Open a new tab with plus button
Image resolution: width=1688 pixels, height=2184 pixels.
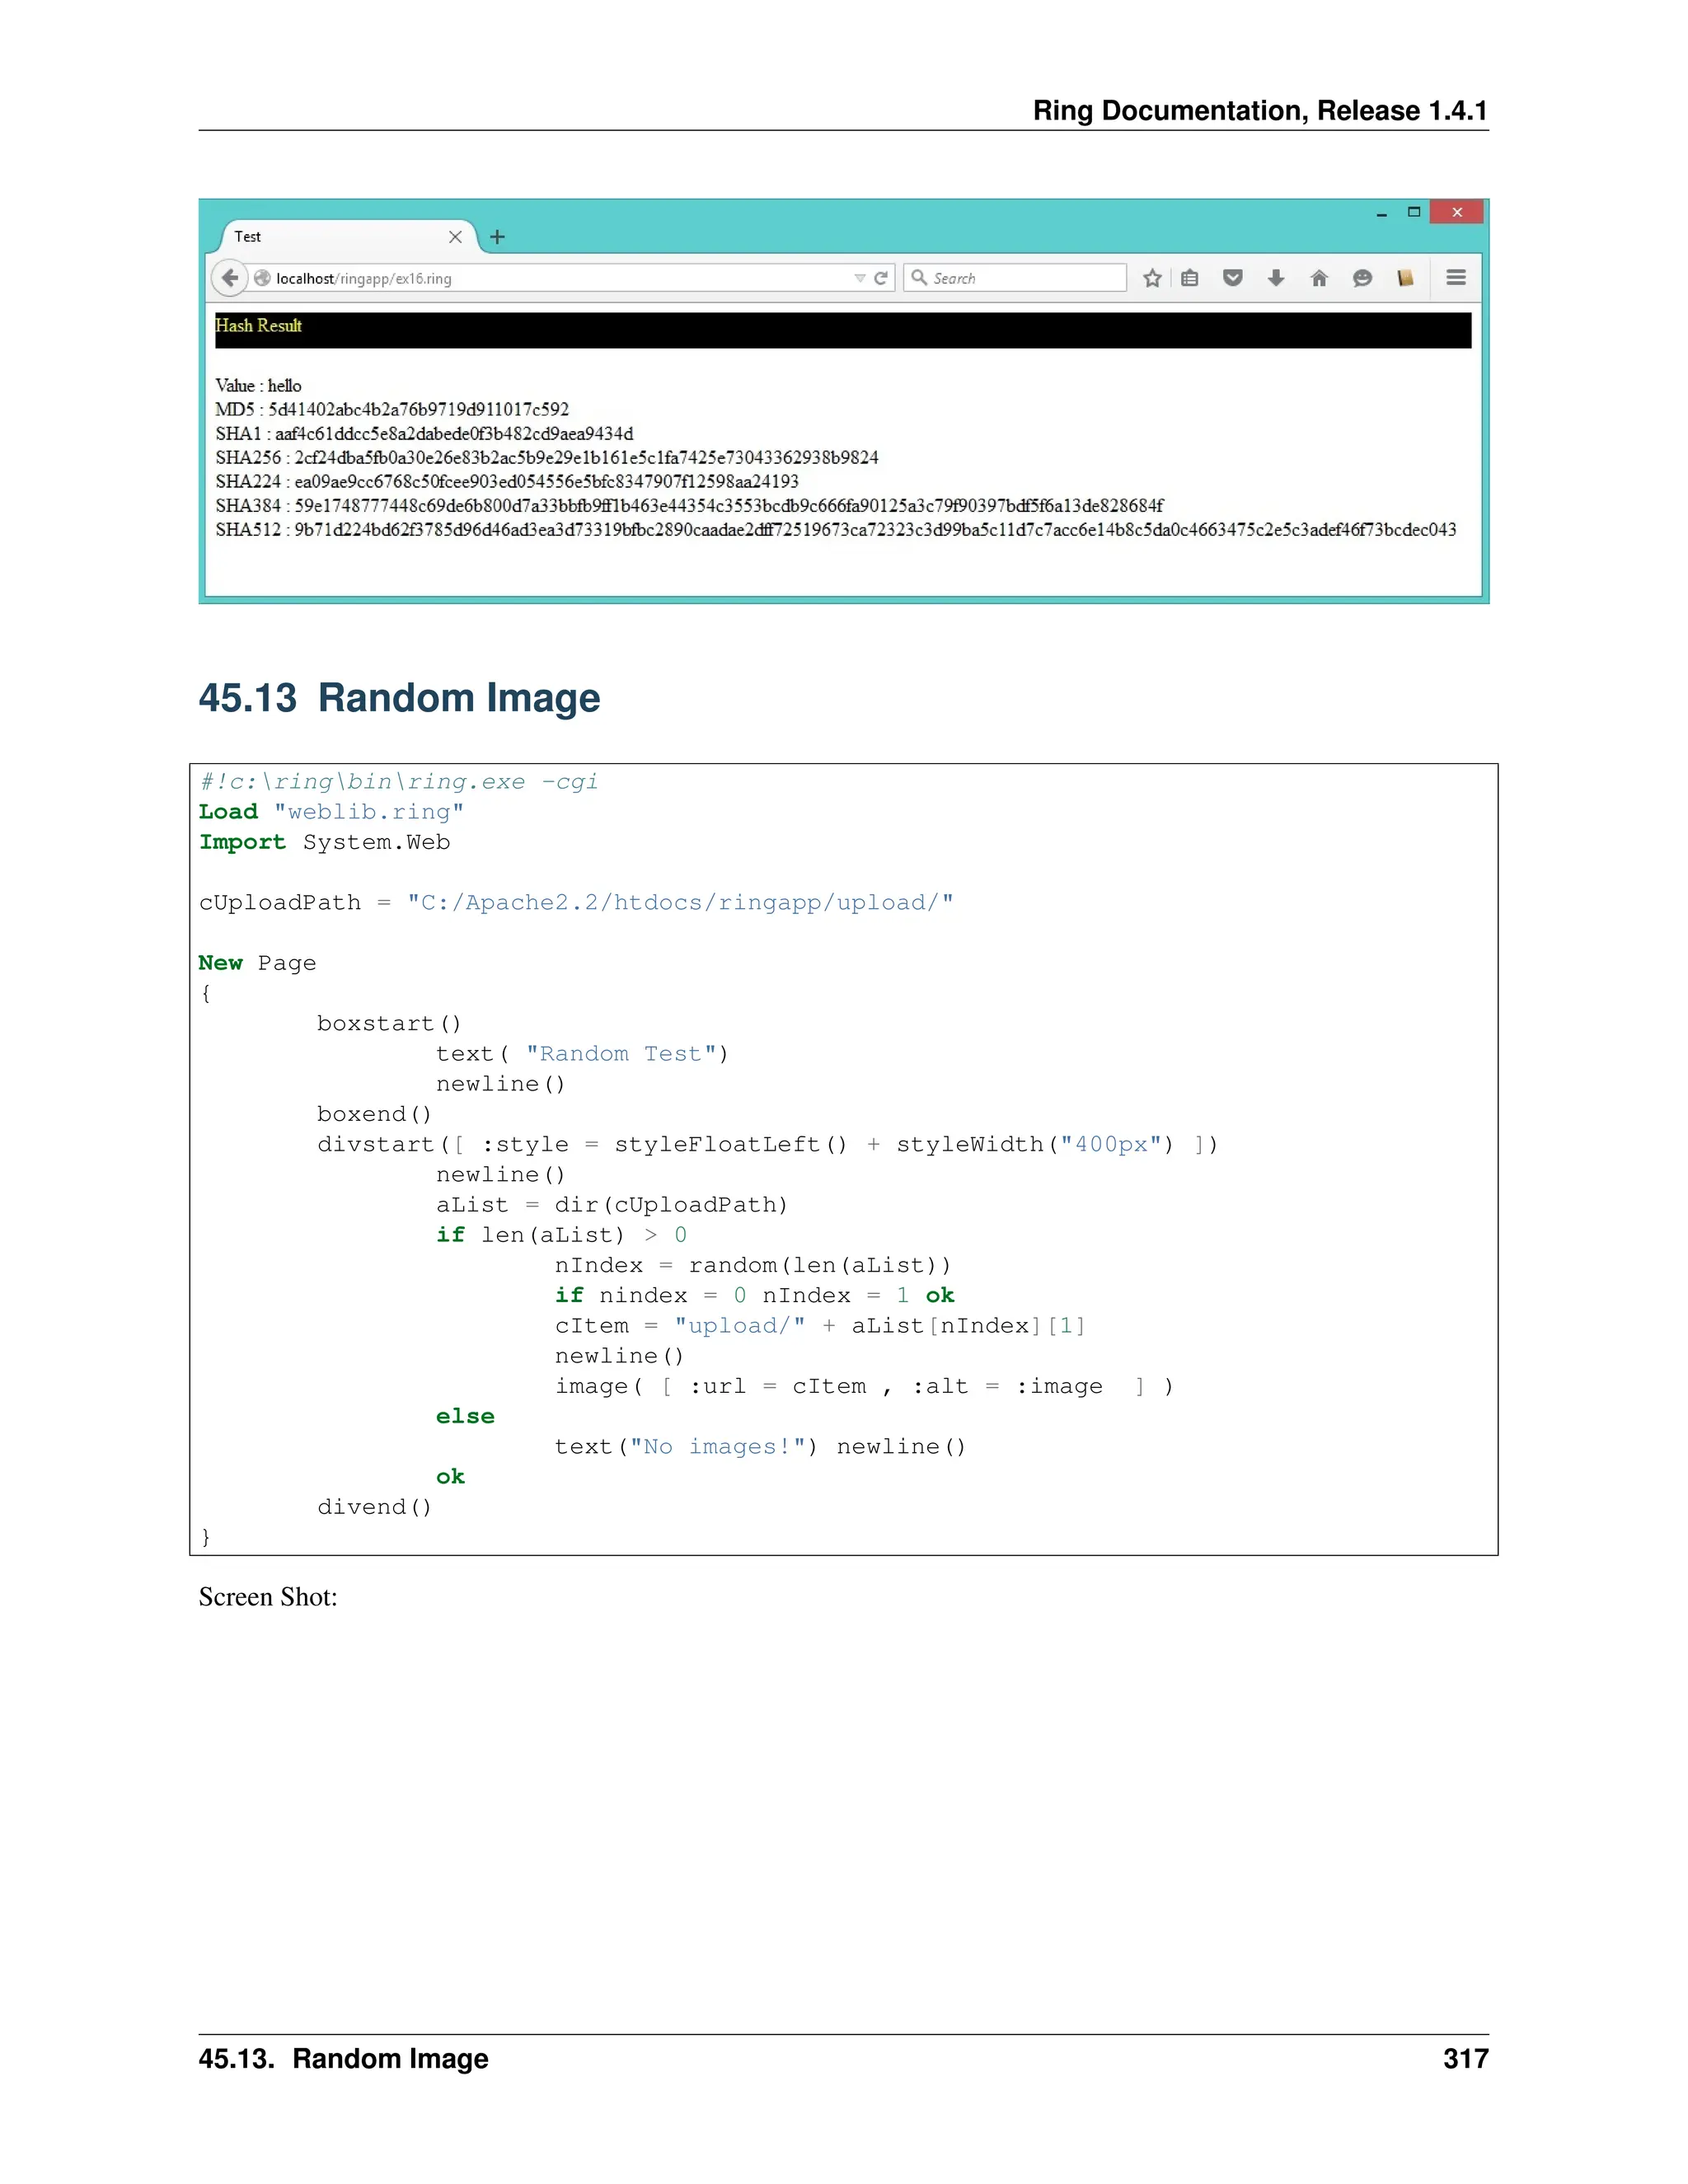coord(497,237)
